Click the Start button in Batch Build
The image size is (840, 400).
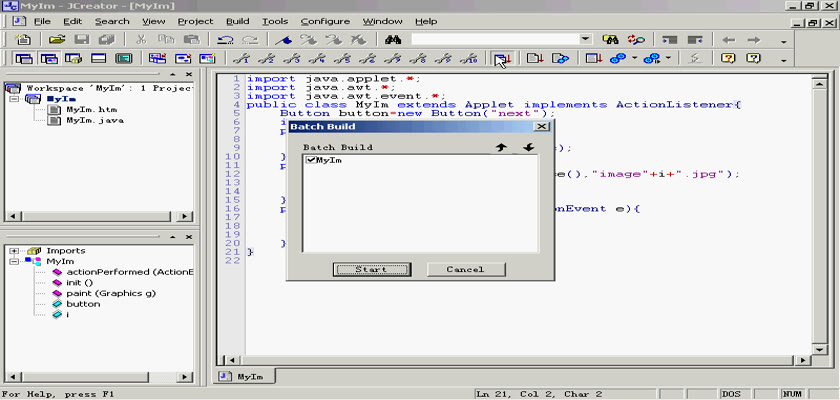(372, 269)
